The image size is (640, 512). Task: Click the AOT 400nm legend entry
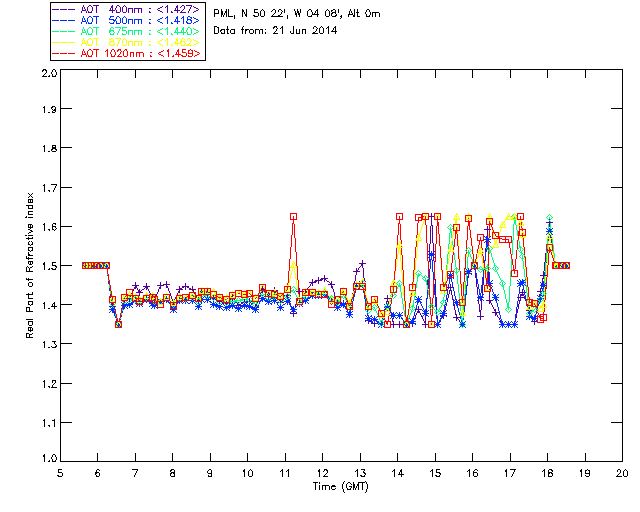127,9
